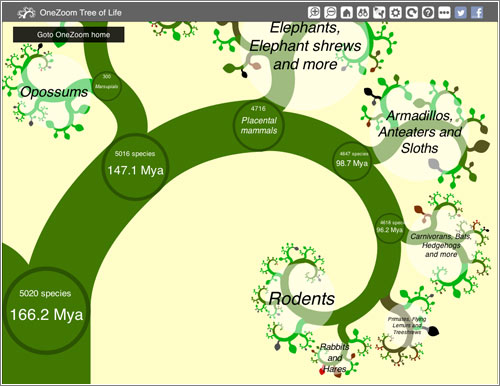
Task: Open search with the binoculars icon
Action: tap(363, 13)
